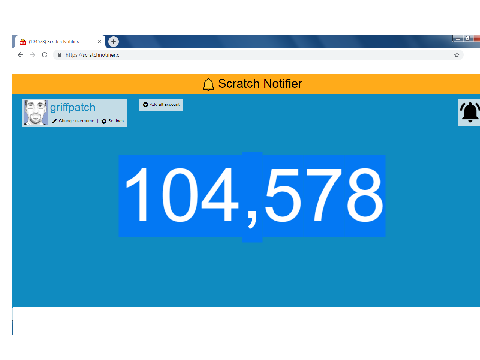Minimize the browser window
This screenshot has width=480, height=360.
(x=458, y=39)
